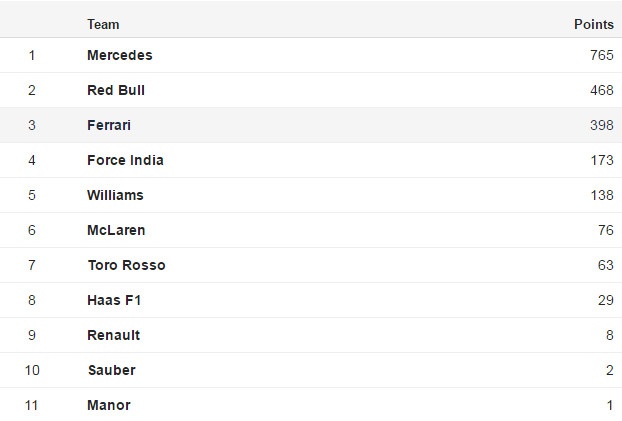Open the Red Bull team entry

click(116, 90)
